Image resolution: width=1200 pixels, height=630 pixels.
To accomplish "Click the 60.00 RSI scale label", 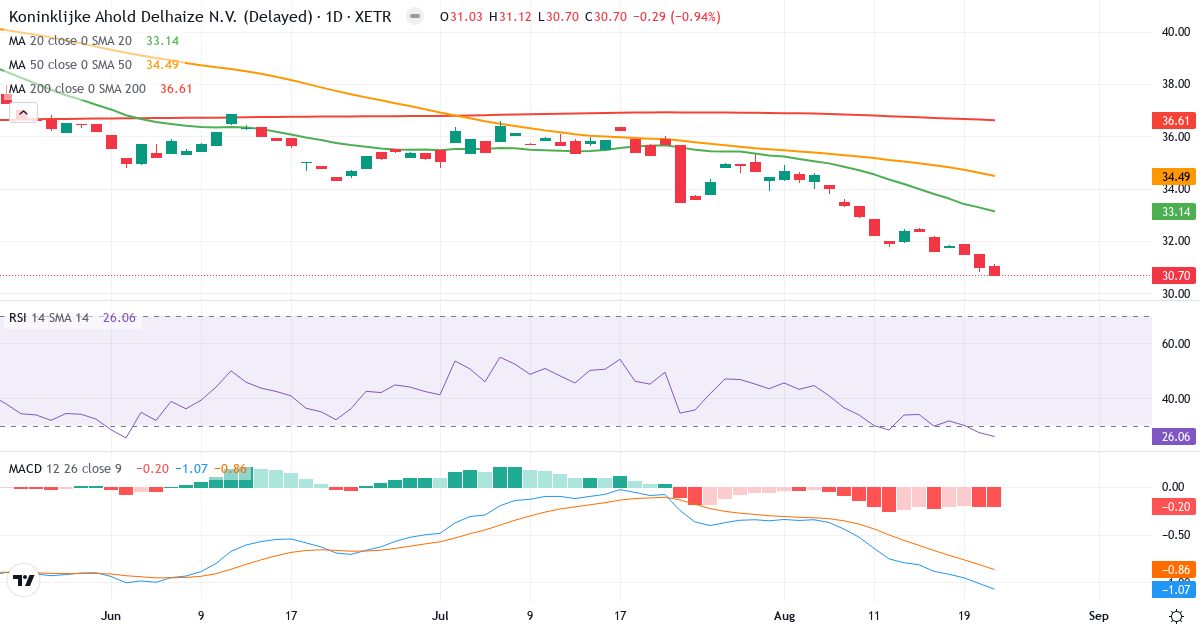I will tap(1176, 343).
